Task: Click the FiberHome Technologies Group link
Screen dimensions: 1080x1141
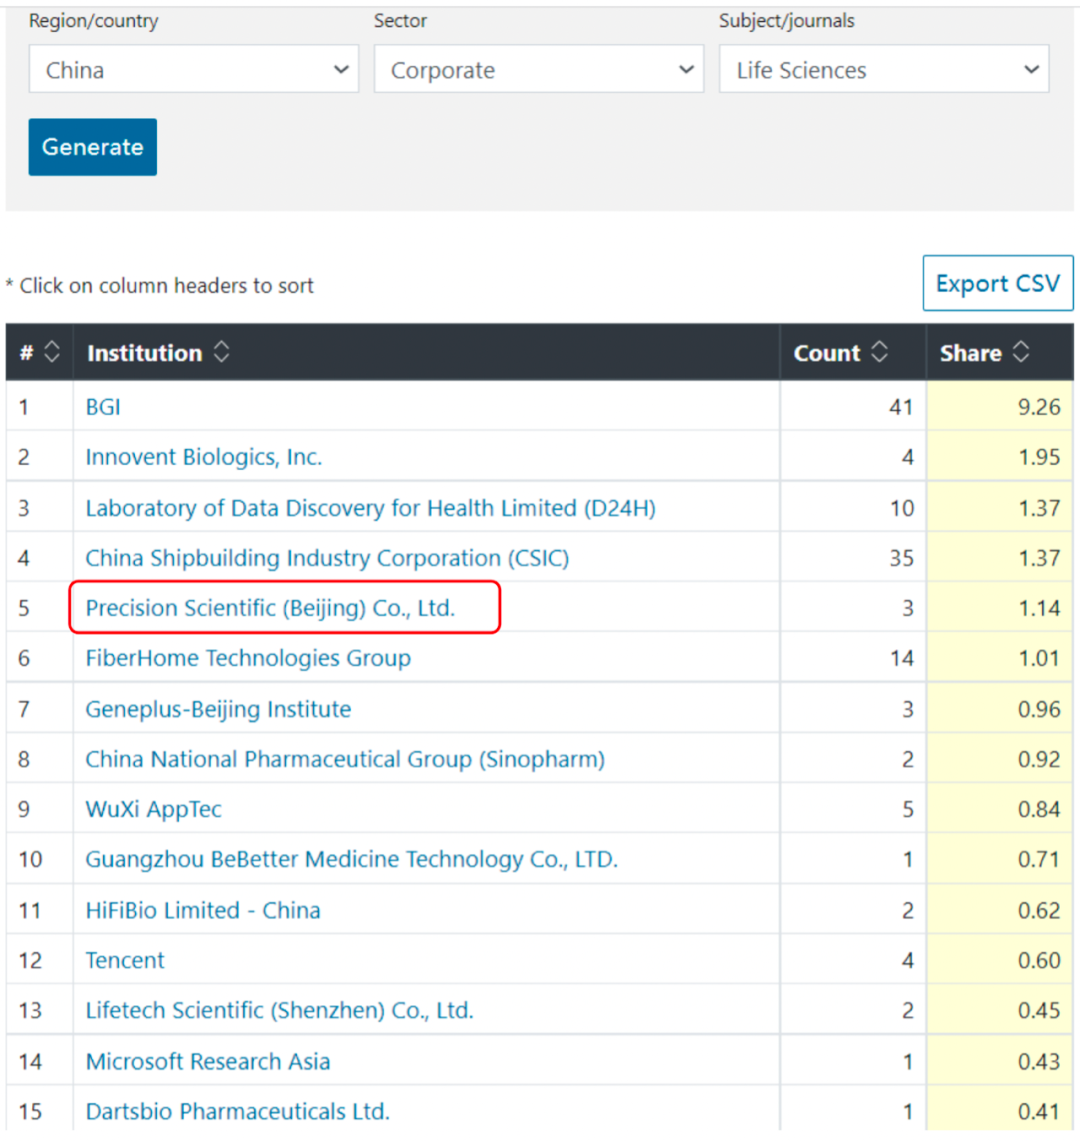Action: click(x=248, y=658)
